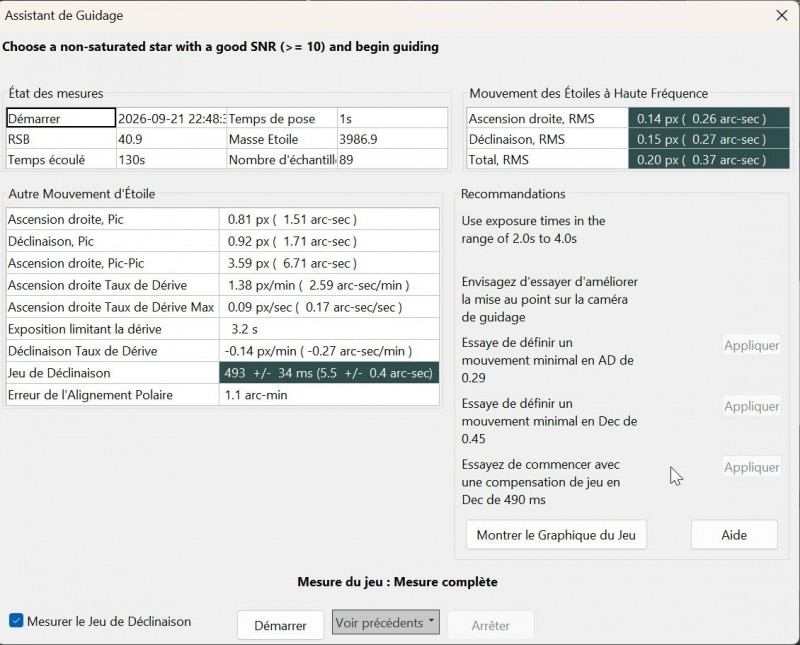Click the Erreur de l'Alignement Polaire value 1.1 arc-min
800x645 pixels.
(329, 394)
